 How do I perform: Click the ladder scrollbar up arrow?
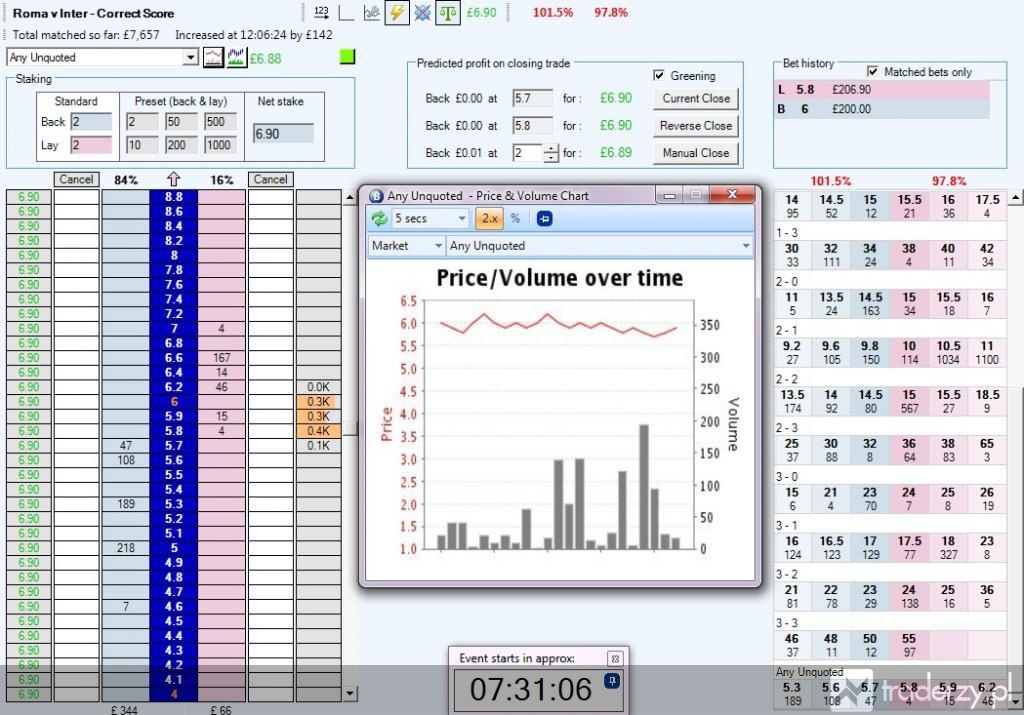[x=351, y=197]
